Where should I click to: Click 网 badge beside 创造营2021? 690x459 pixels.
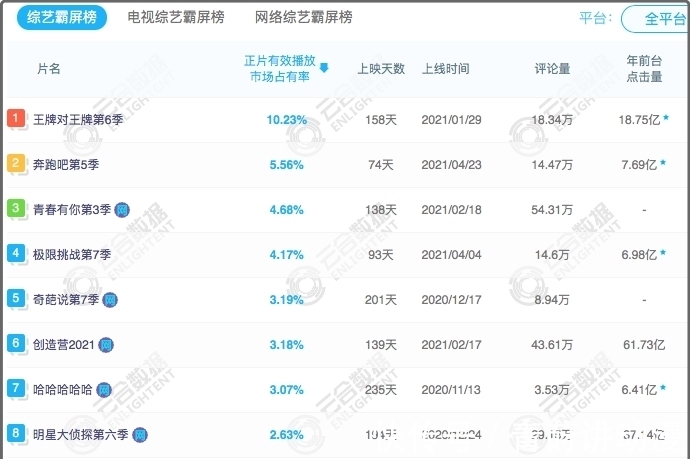click(x=106, y=345)
